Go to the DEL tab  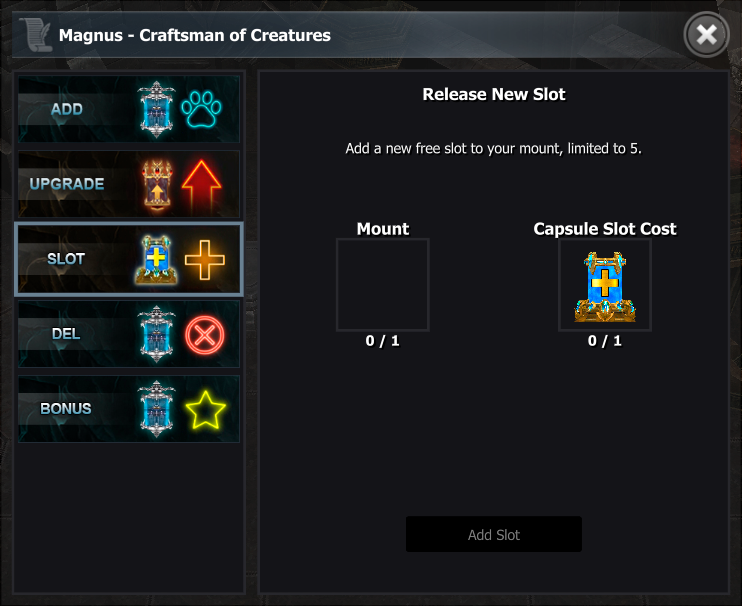pyautogui.click(x=66, y=334)
